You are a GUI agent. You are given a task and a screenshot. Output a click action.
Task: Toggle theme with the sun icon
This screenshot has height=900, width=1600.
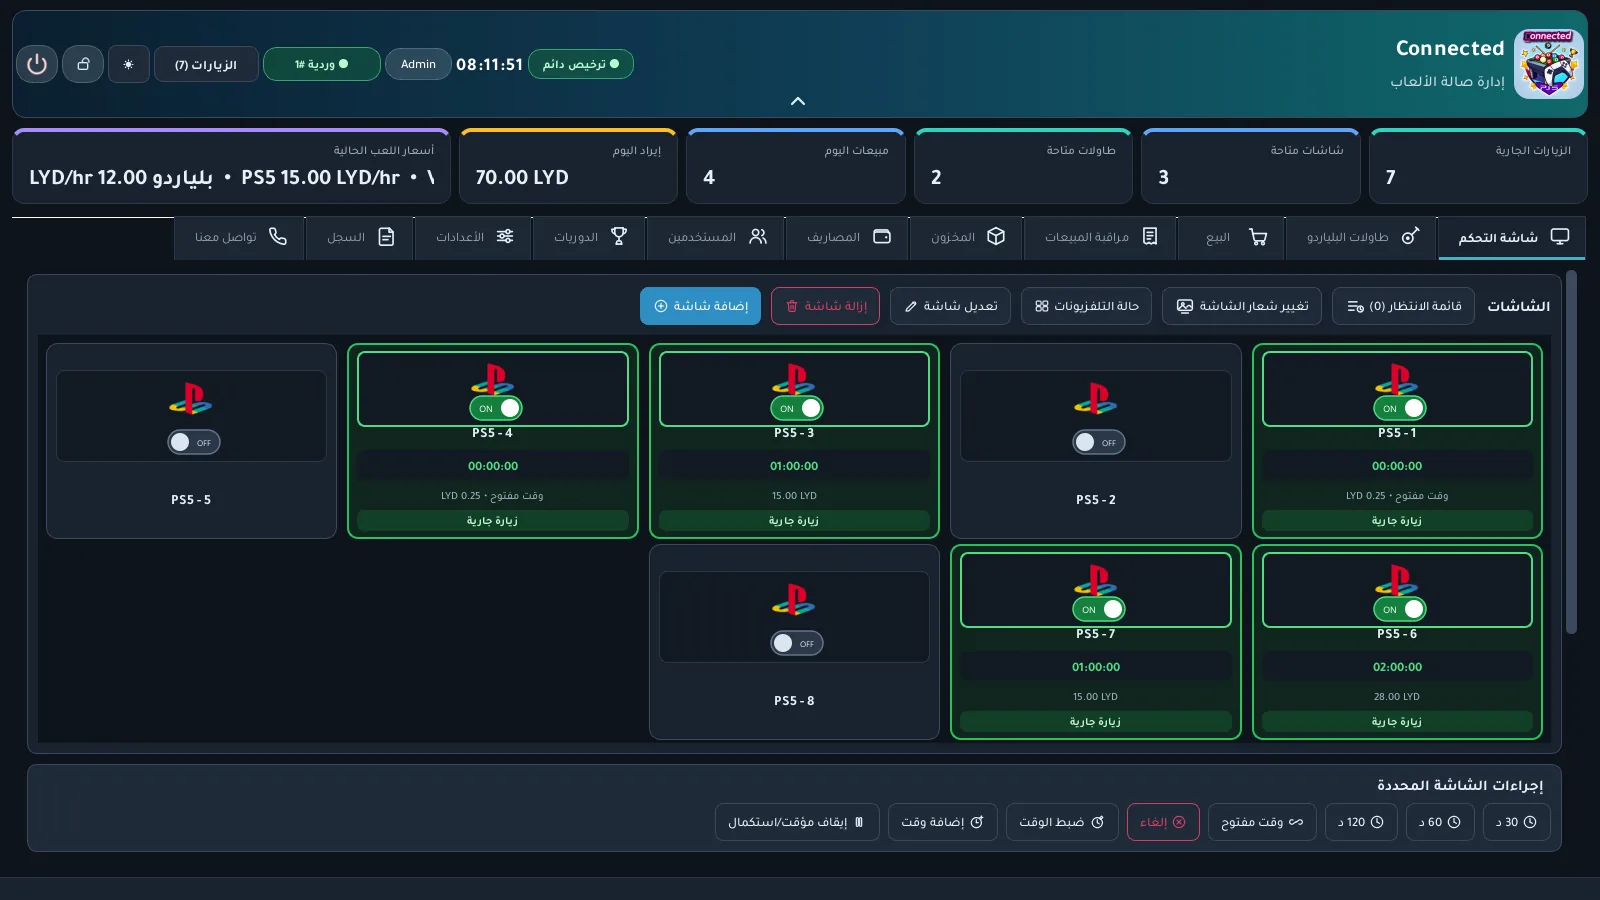click(129, 64)
